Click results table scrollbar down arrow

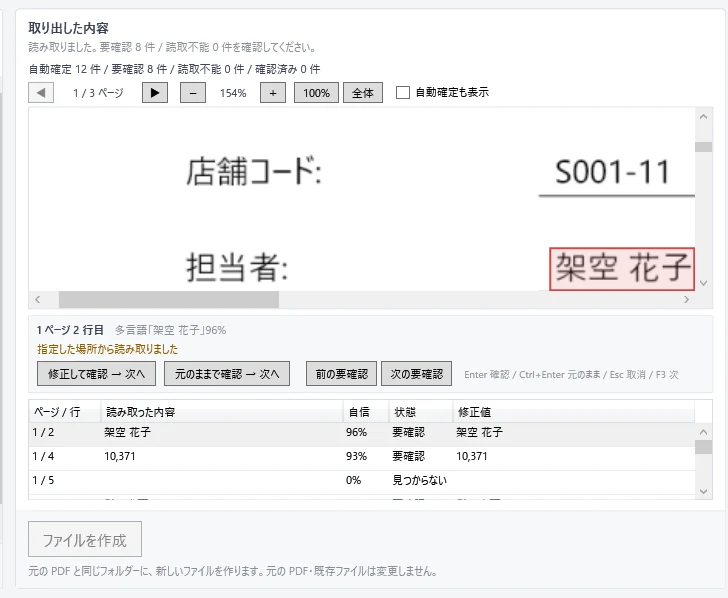703,491
